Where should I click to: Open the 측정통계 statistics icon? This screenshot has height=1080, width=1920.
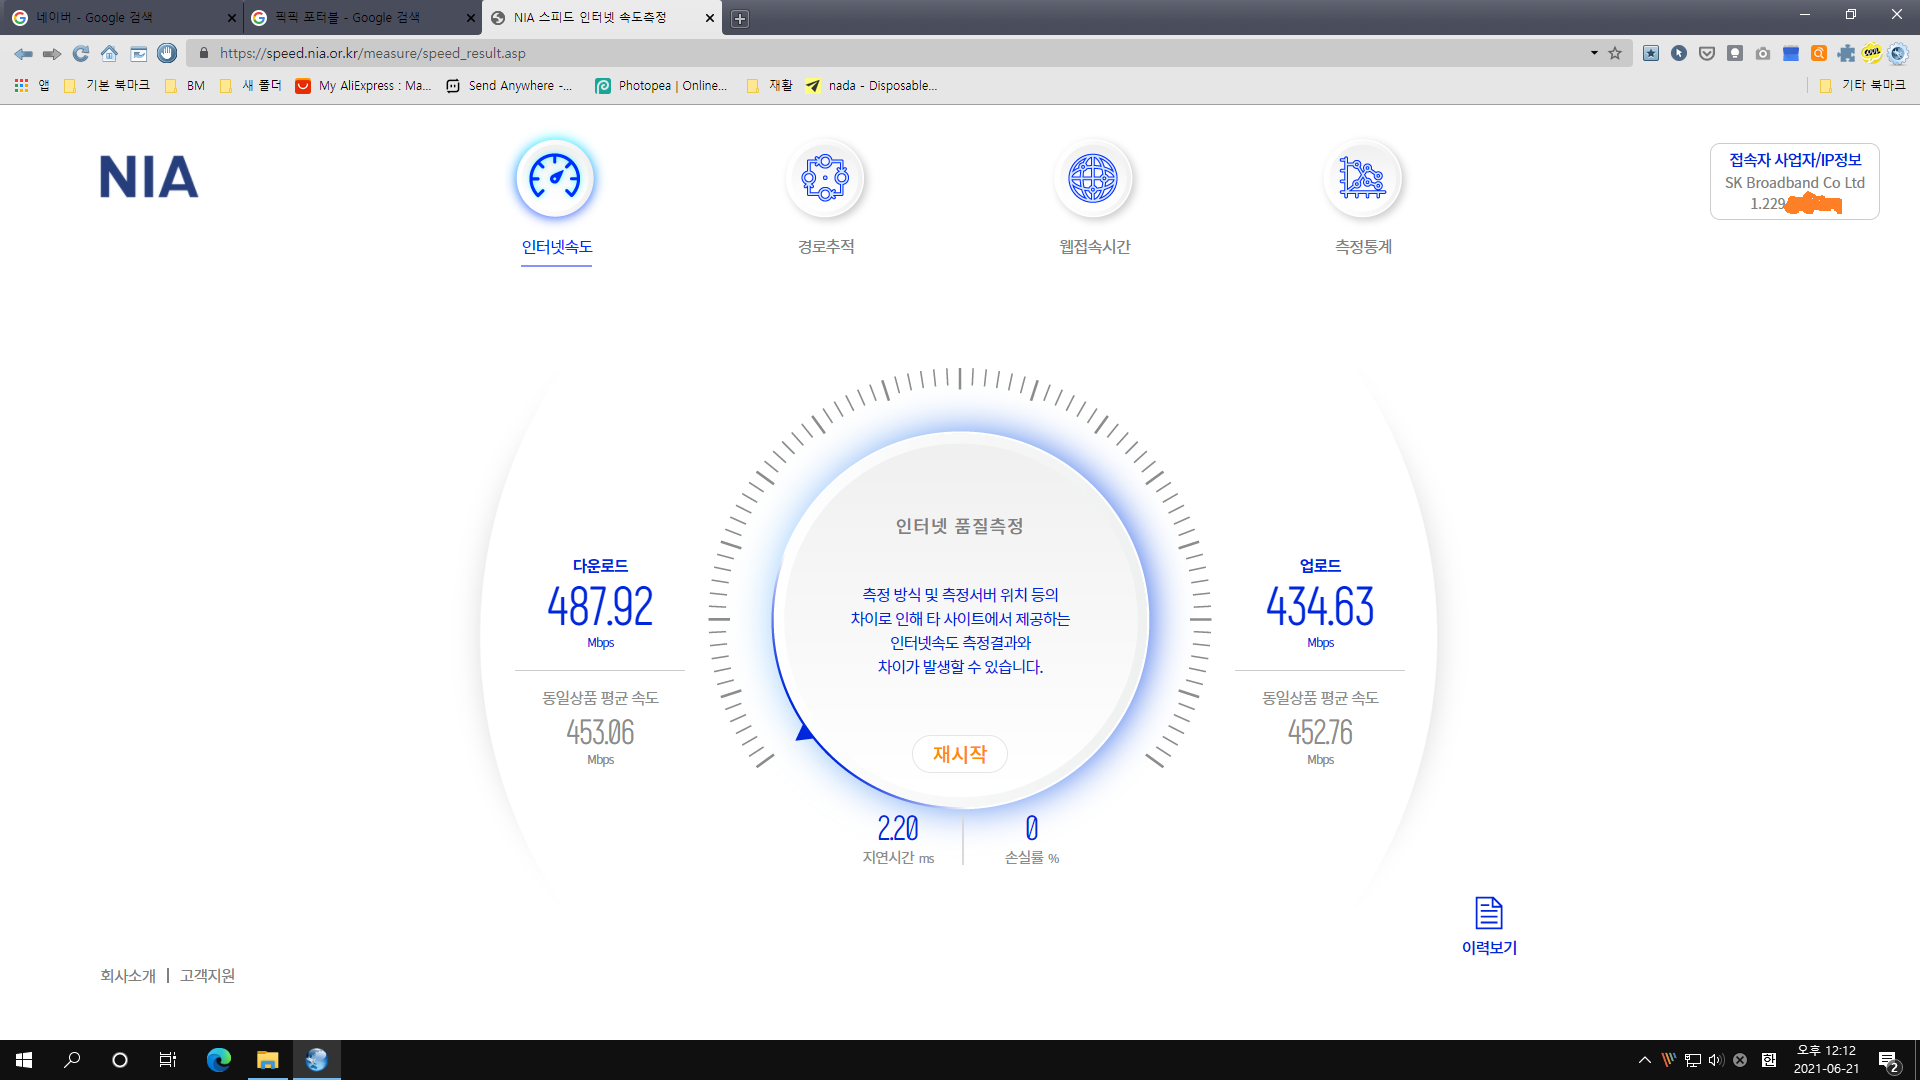point(1362,178)
